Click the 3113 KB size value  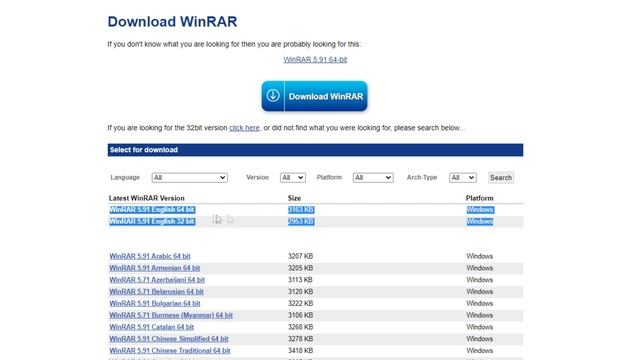(x=300, y=280)
